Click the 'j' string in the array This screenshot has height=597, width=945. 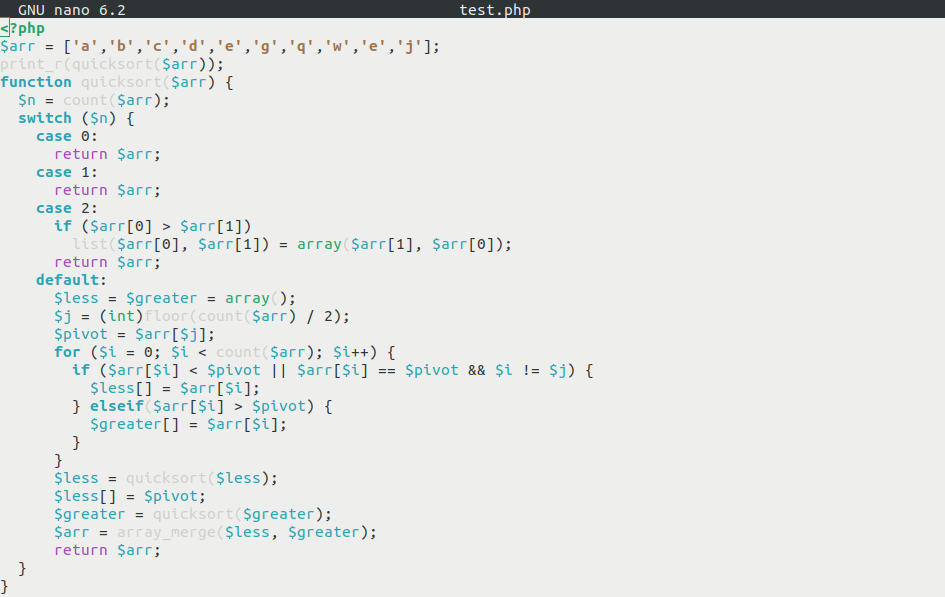(409, 46)
